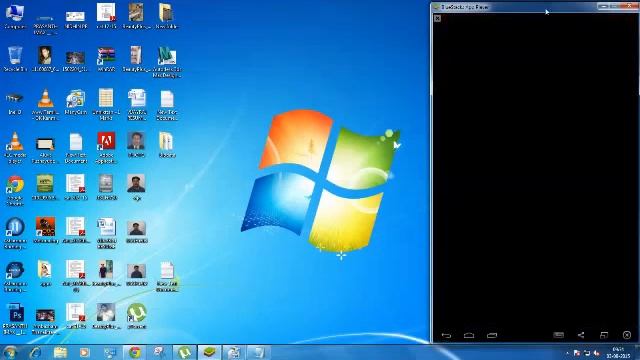
Task: Select the uTorrent desktop shortcut
Action: pos(136,316)
